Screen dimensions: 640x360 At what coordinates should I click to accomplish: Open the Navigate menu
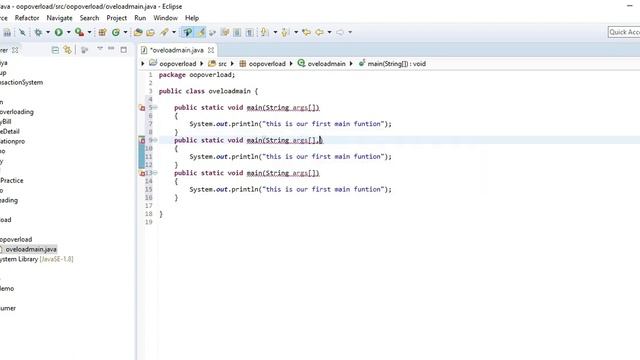pos(59,18)
